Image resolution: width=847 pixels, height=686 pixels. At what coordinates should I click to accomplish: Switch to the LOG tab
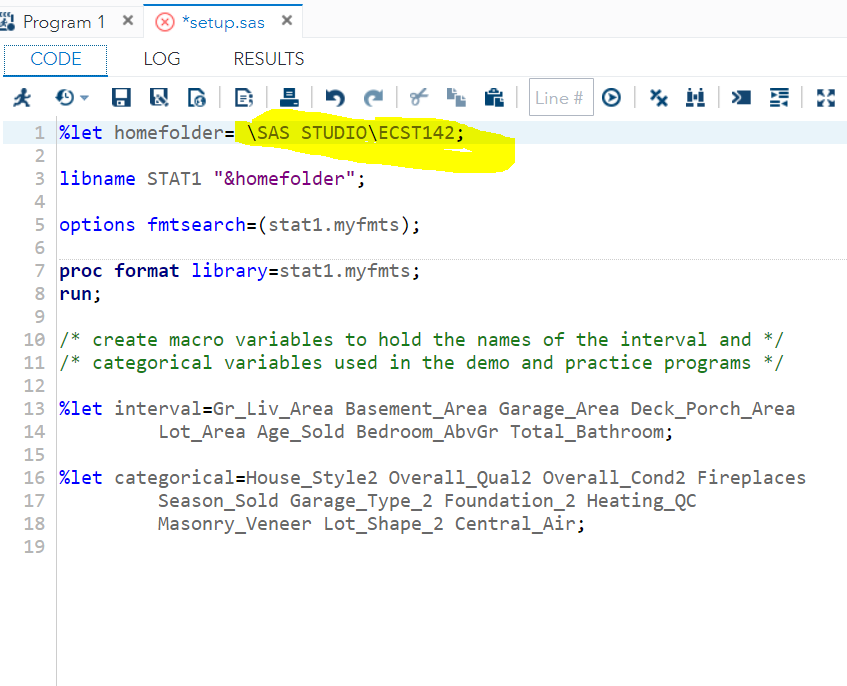click(162, 59)
